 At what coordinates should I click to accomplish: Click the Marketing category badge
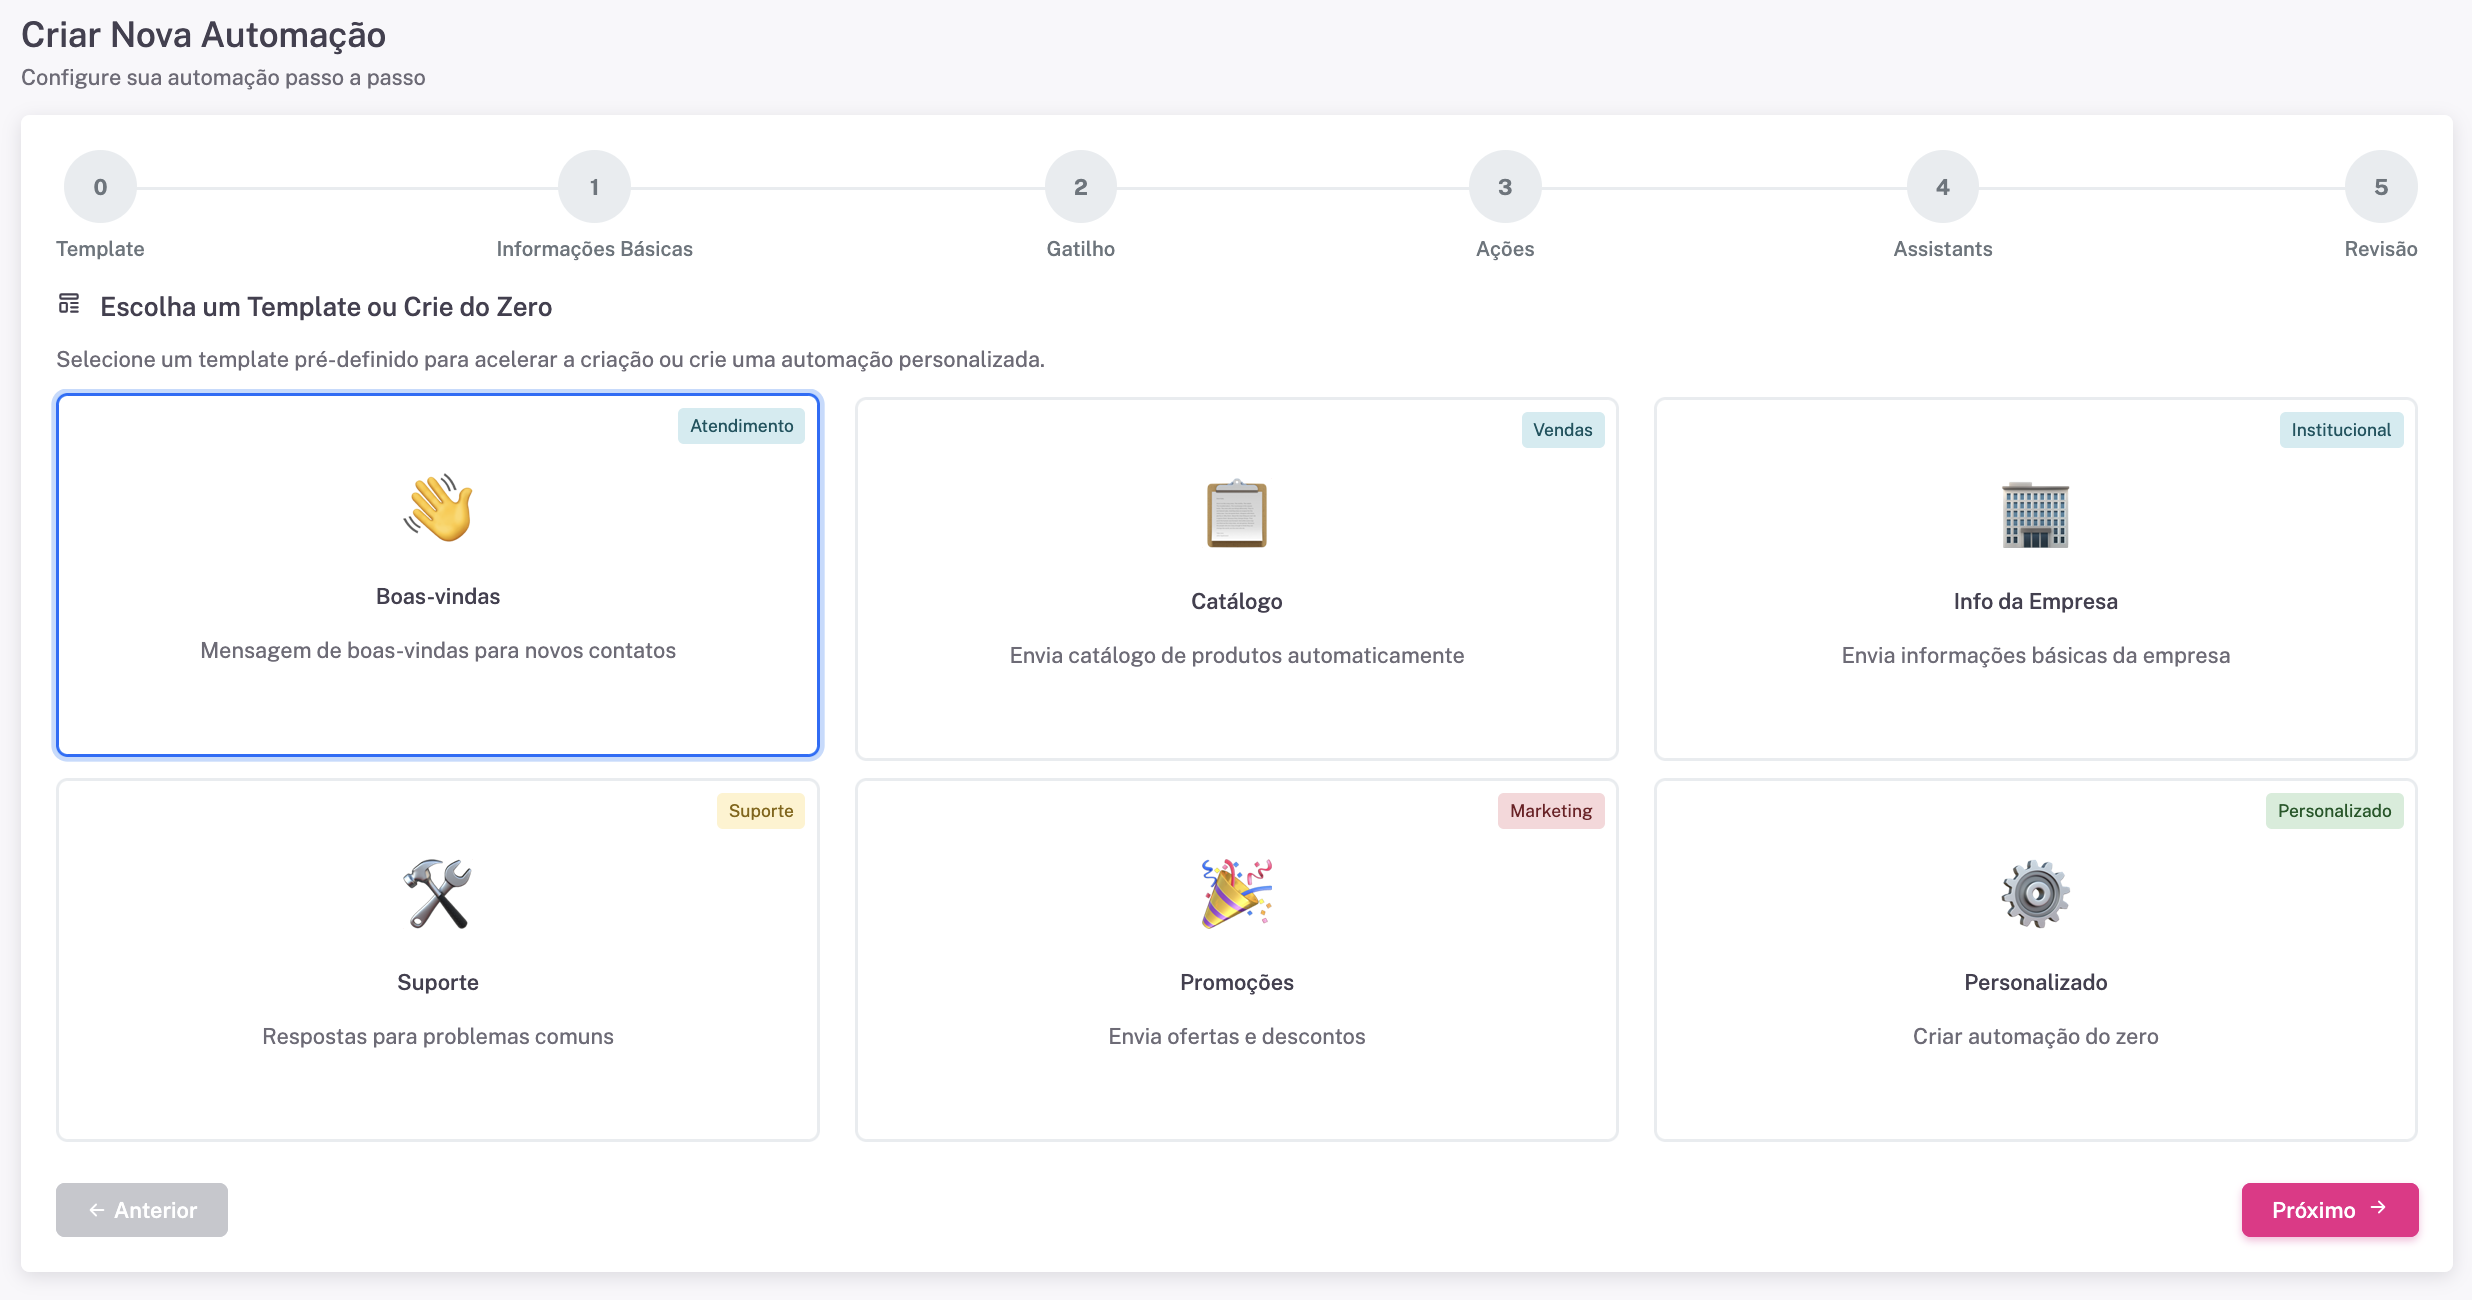tap(1550, 811)
